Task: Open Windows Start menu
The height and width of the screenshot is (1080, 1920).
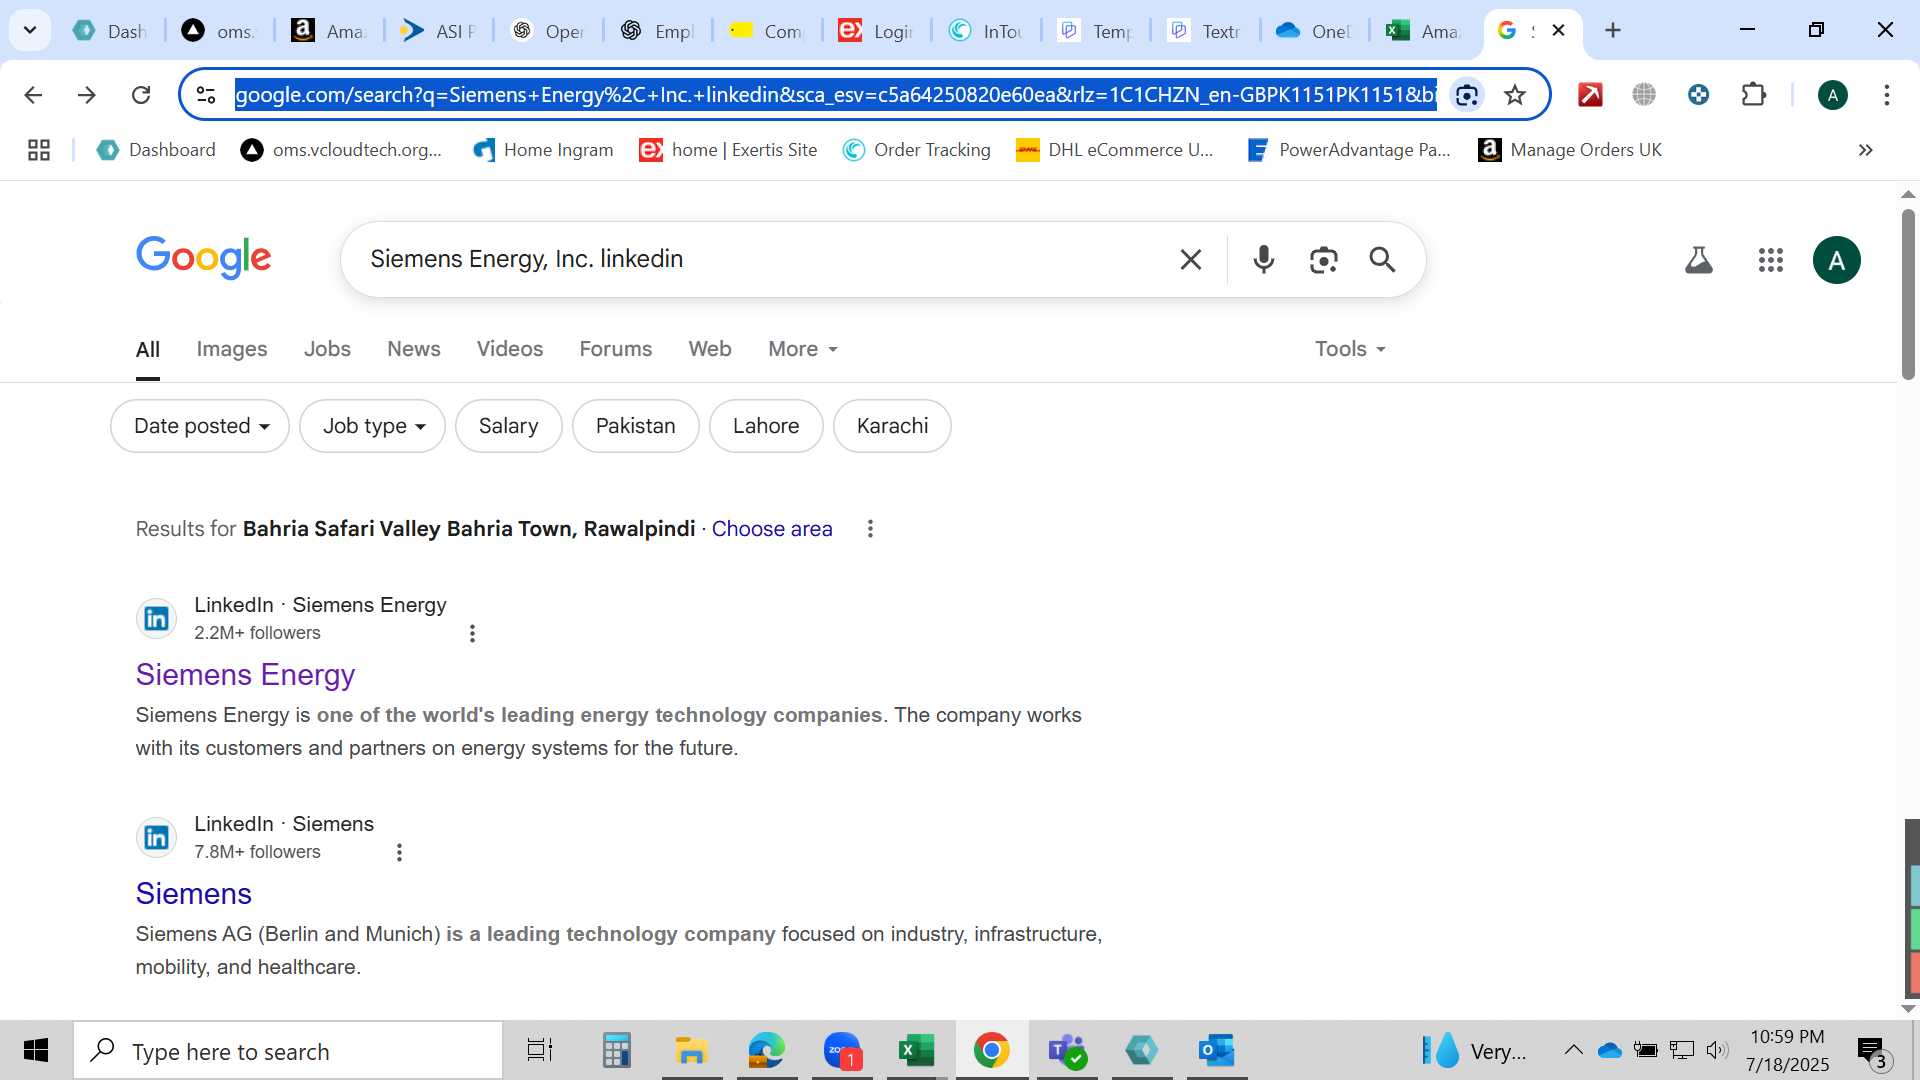Action: [x=36, y=1051]
